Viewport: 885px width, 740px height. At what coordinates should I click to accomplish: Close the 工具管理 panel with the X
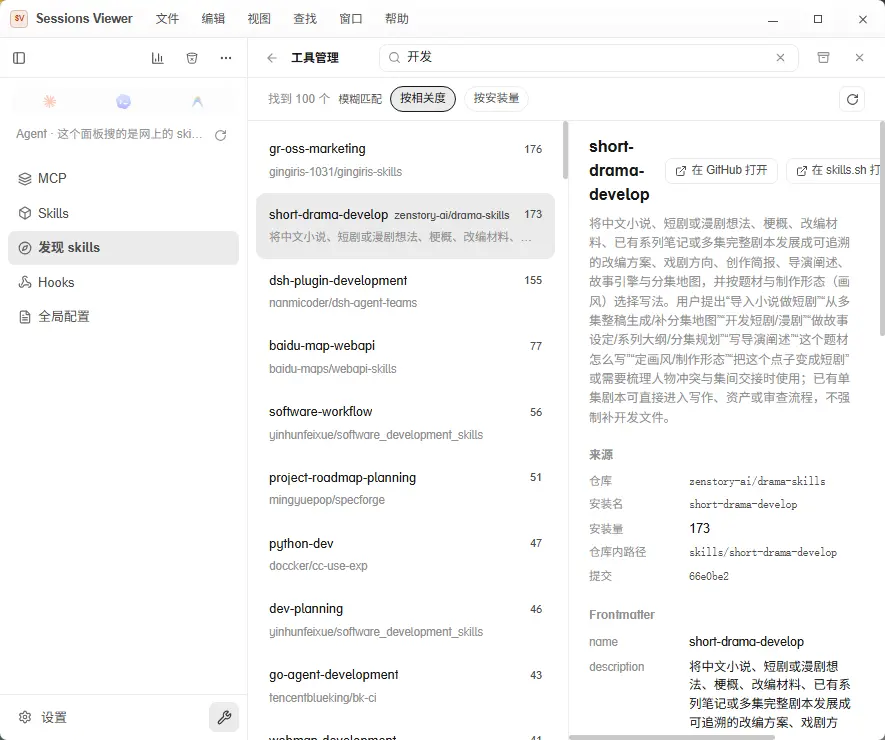click(860, 58)
